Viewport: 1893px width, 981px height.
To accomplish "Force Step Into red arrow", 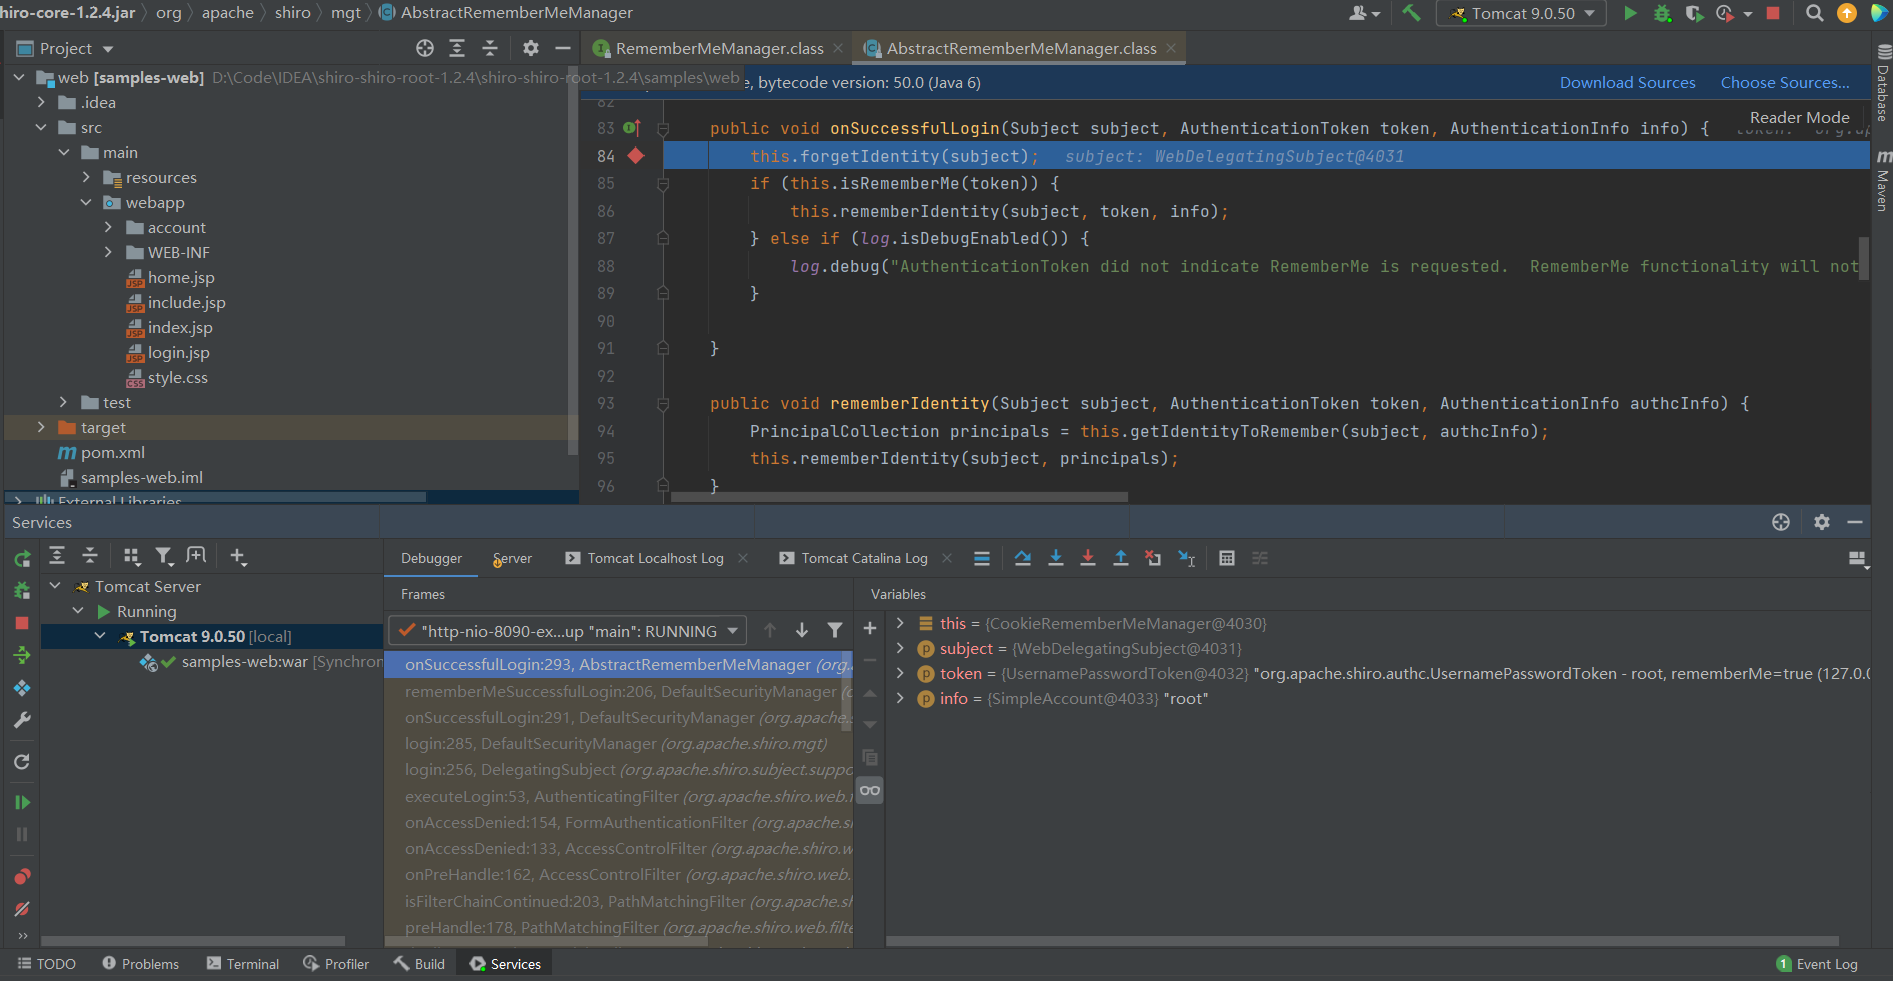I will [x=1088, y=558].
